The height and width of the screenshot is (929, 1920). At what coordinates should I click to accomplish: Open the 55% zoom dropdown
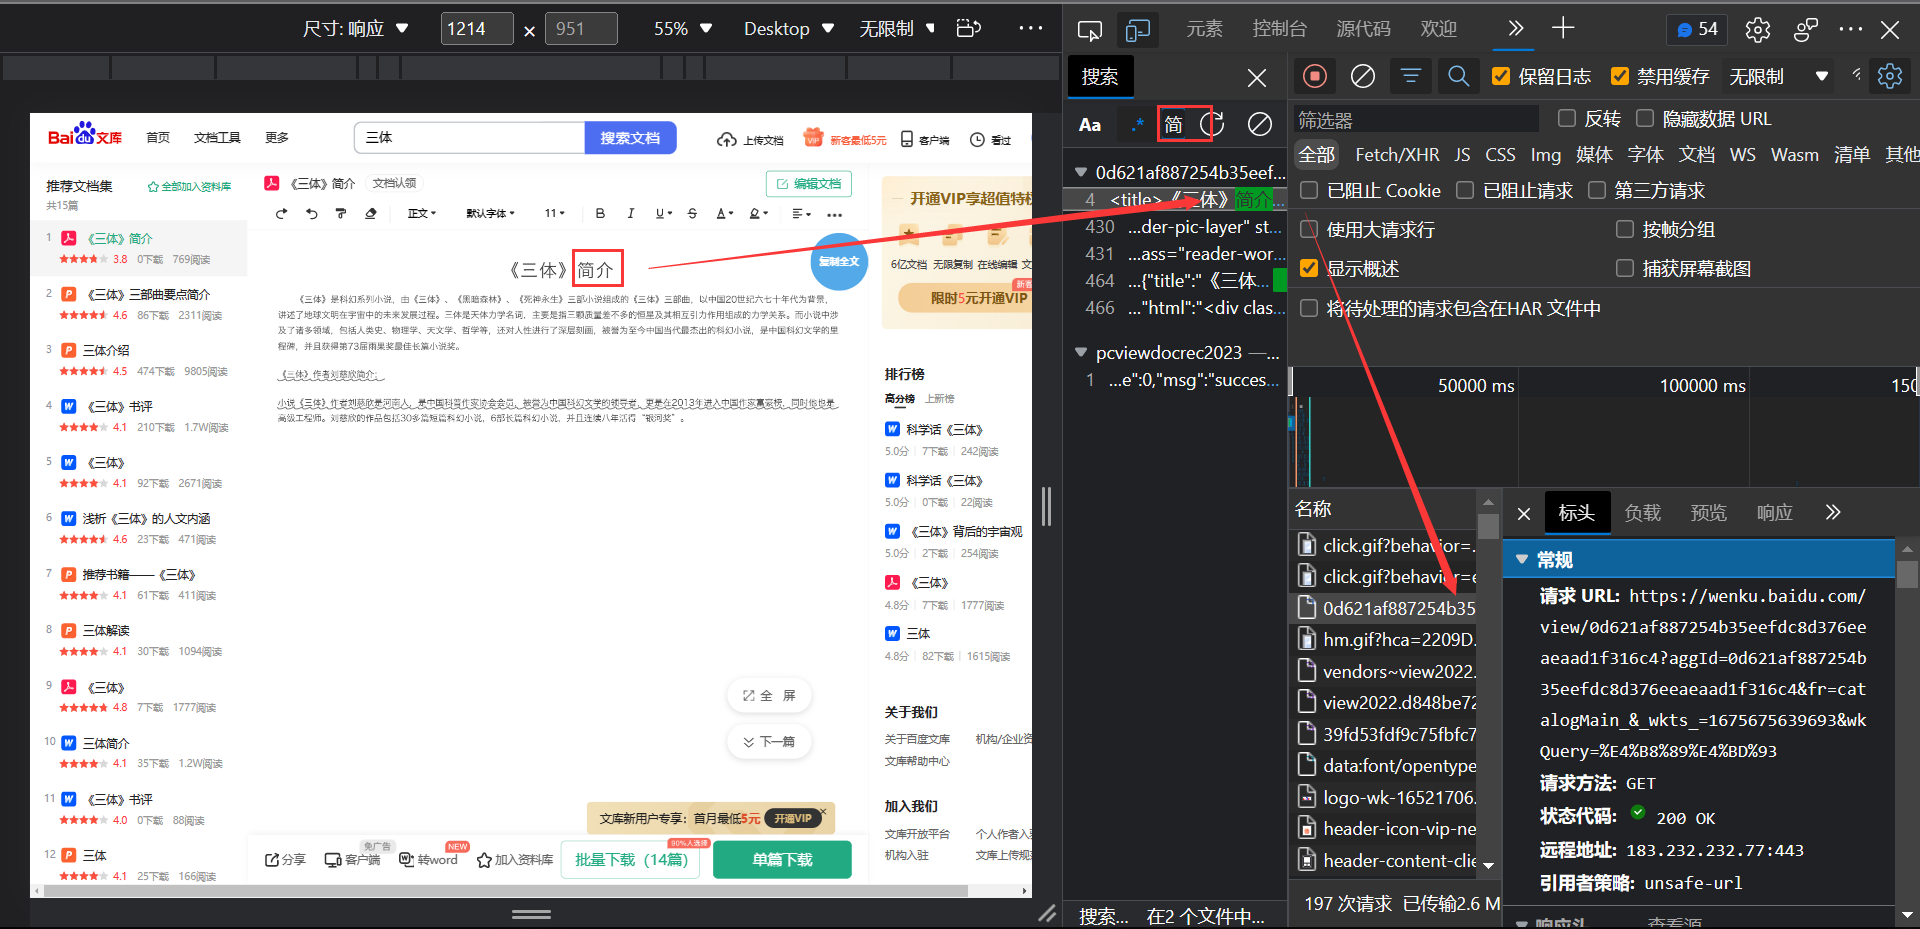point(682,28)
